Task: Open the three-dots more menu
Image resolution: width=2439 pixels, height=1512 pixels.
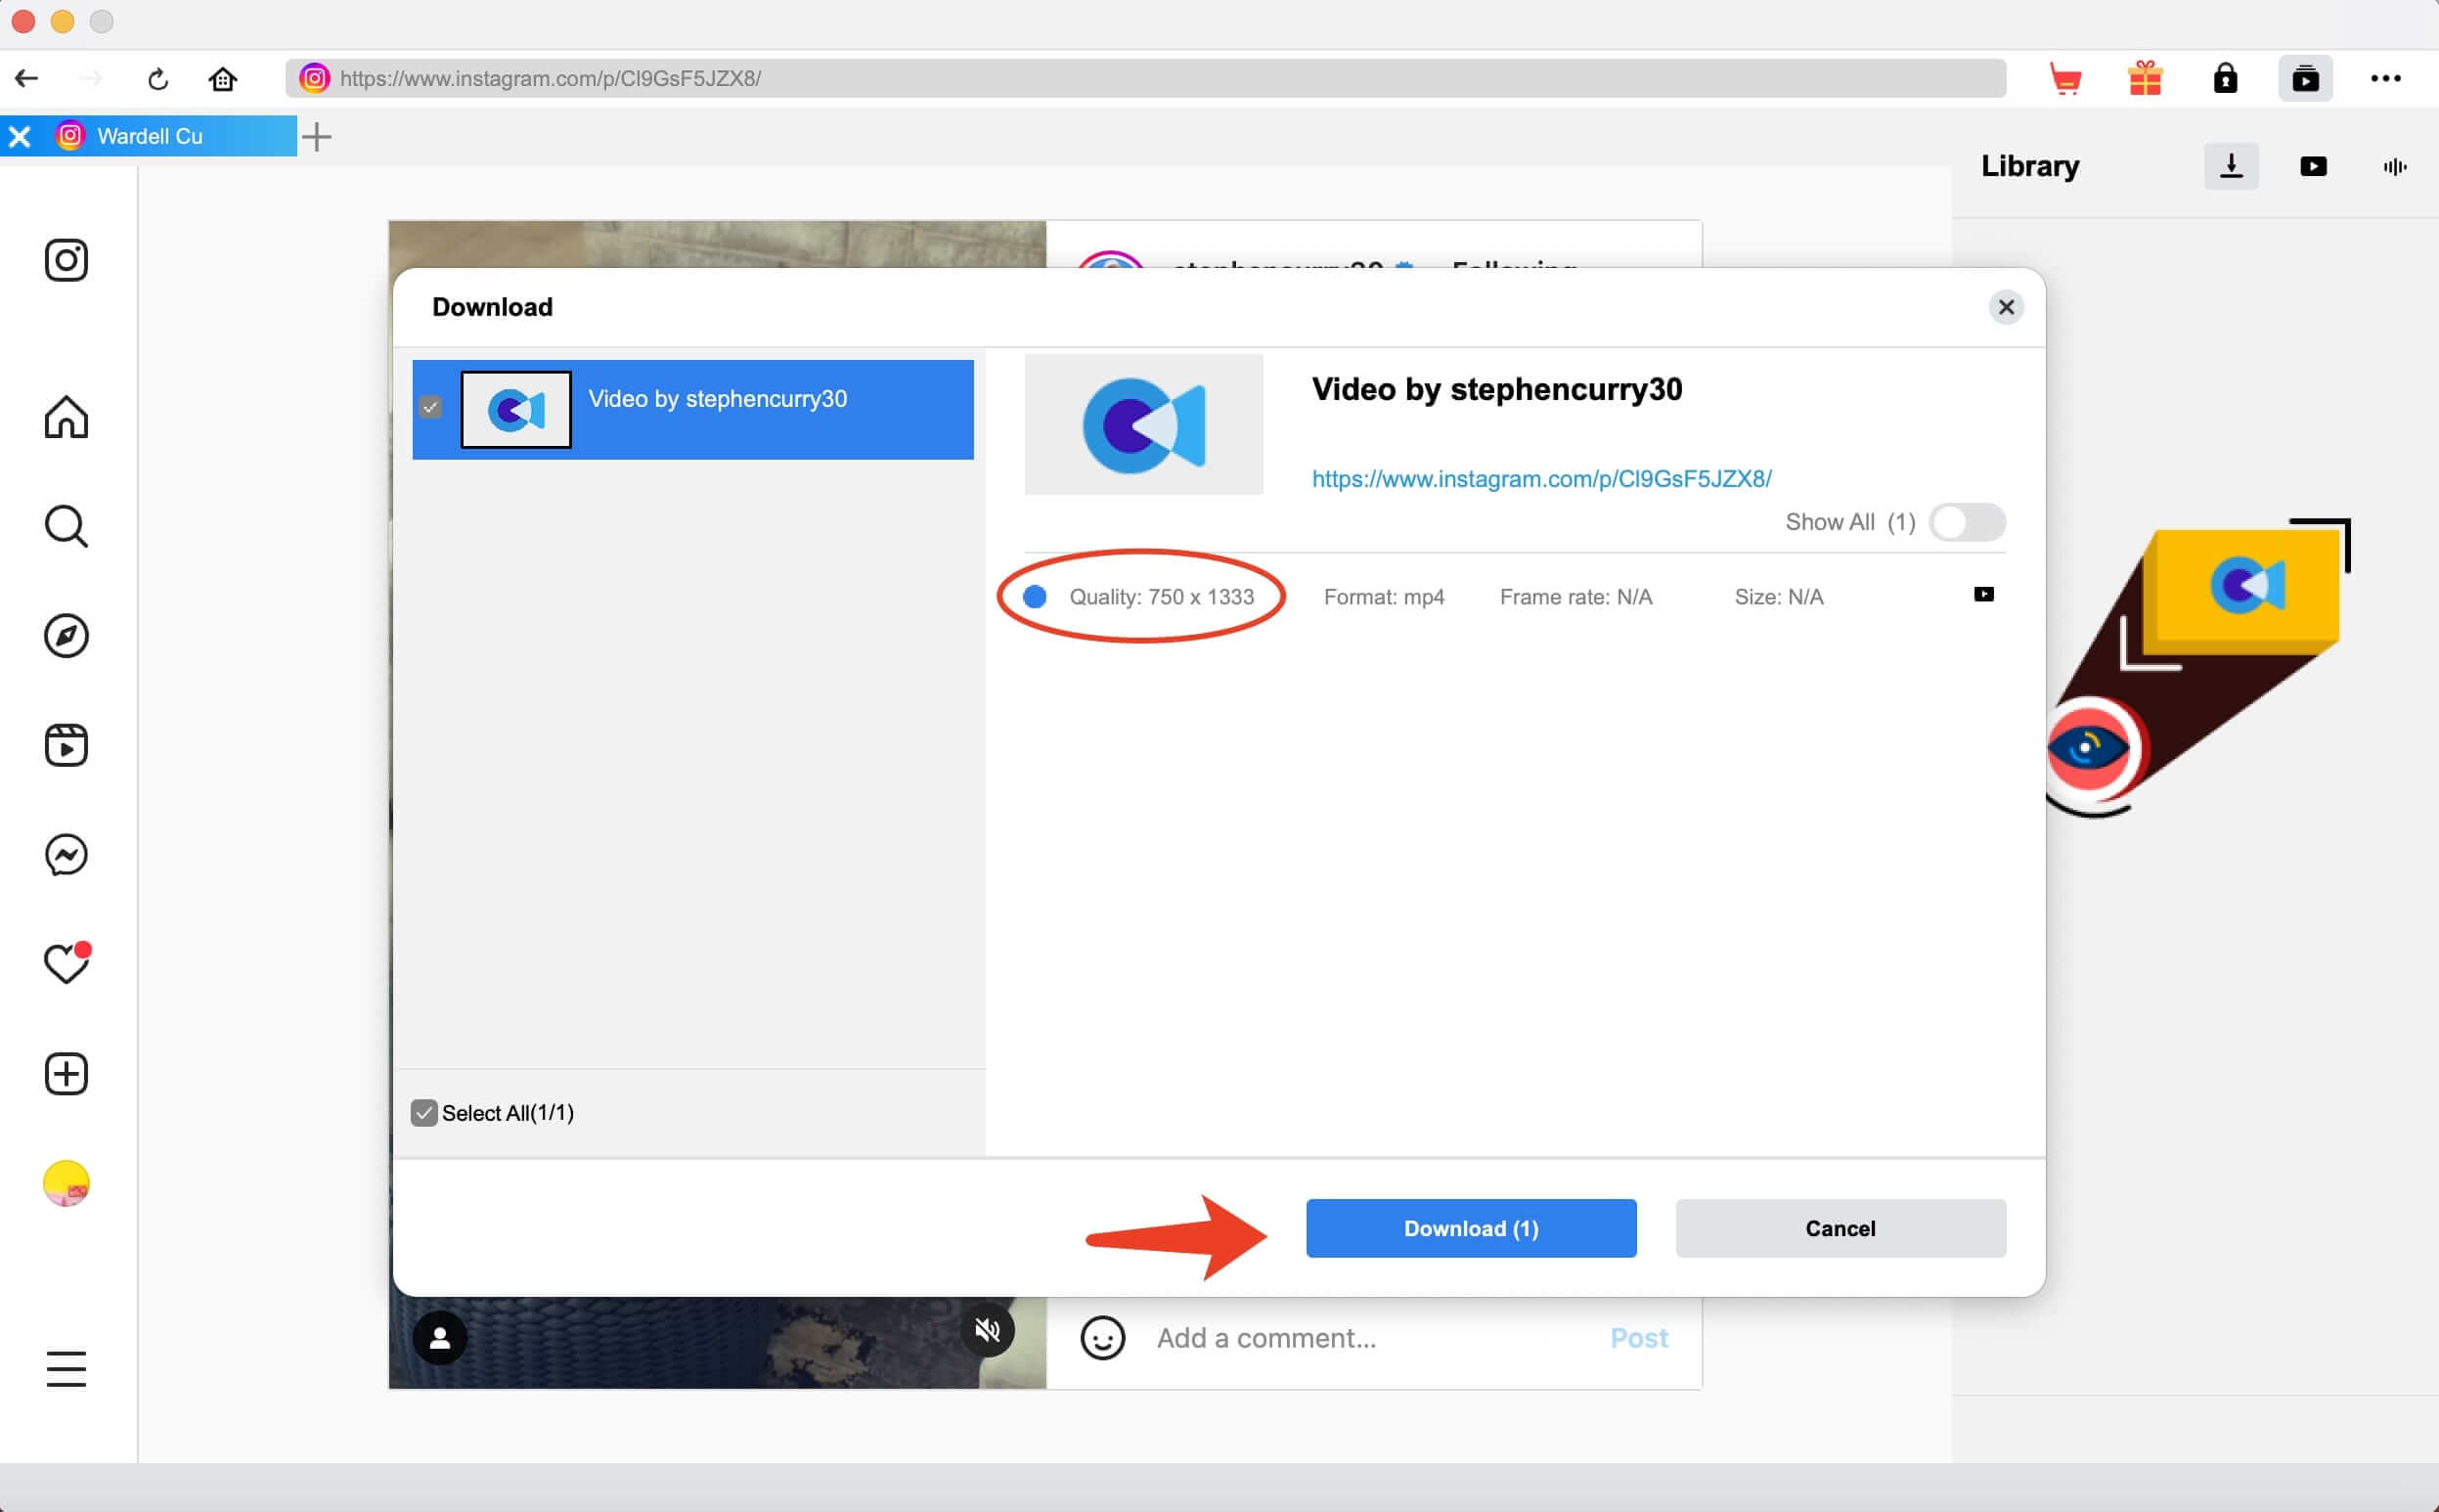Action: 2385,78
